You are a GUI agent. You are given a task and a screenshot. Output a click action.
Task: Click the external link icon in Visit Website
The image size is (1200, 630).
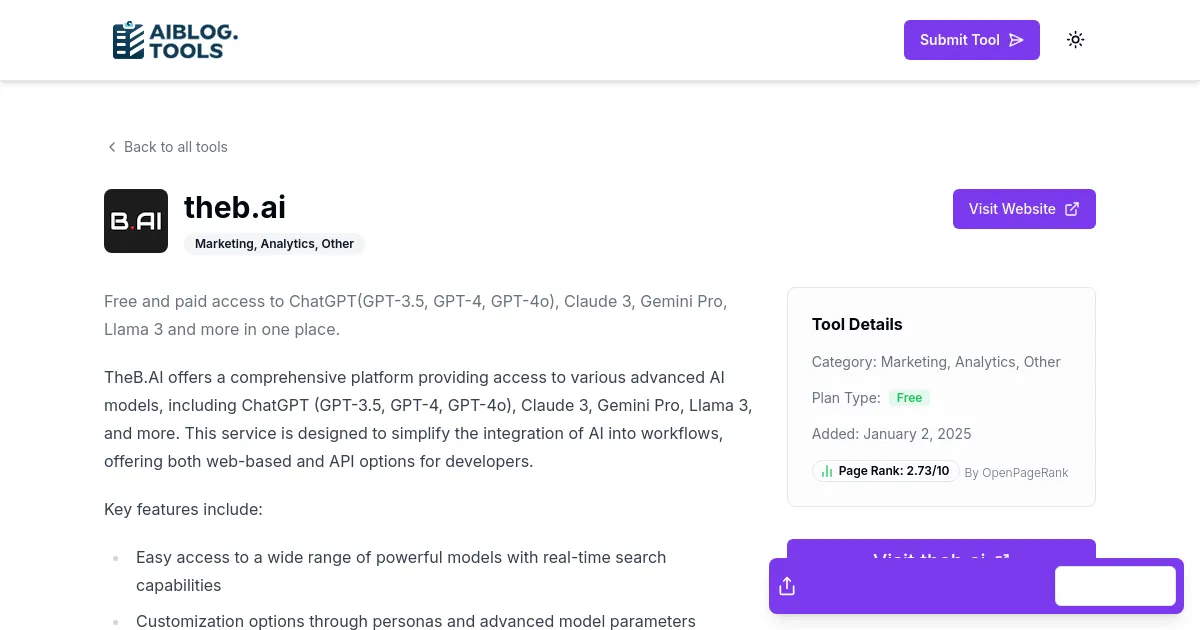pos(1072,209)
